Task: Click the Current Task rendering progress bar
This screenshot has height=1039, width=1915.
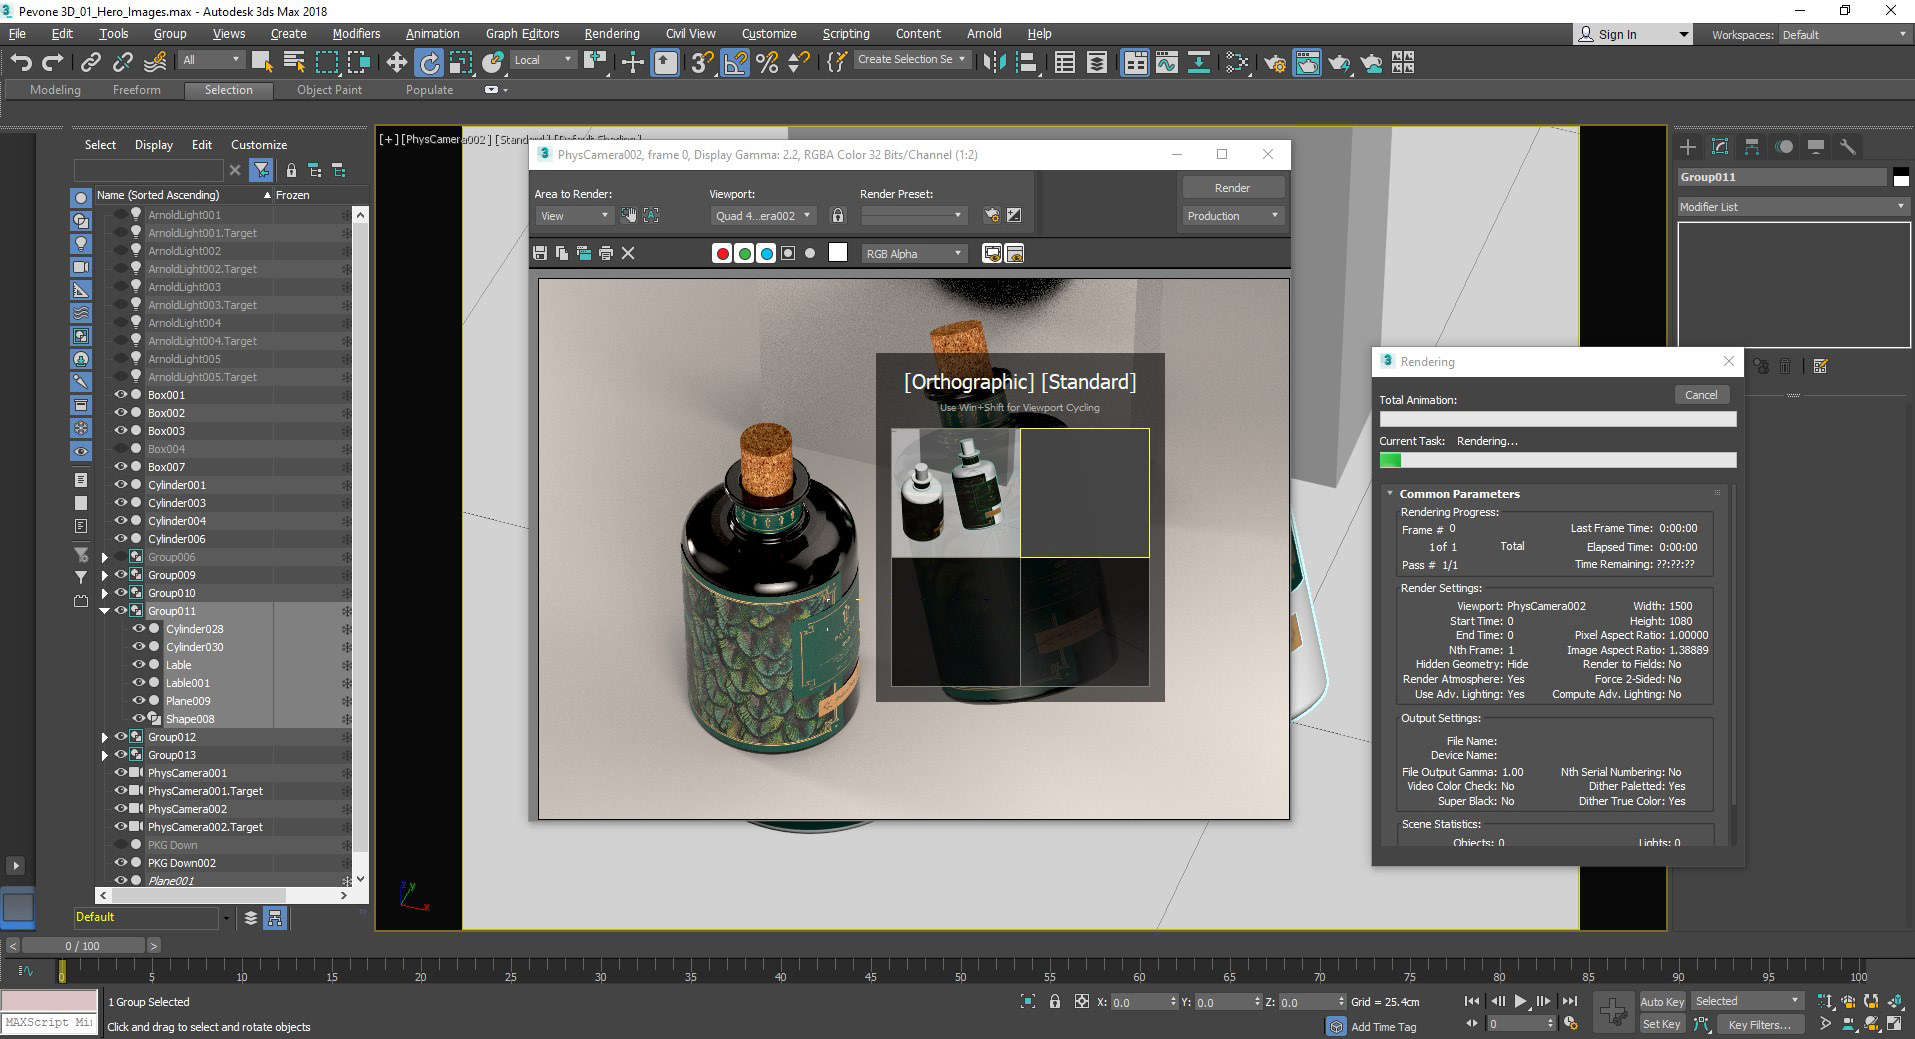Action: 1558,460
